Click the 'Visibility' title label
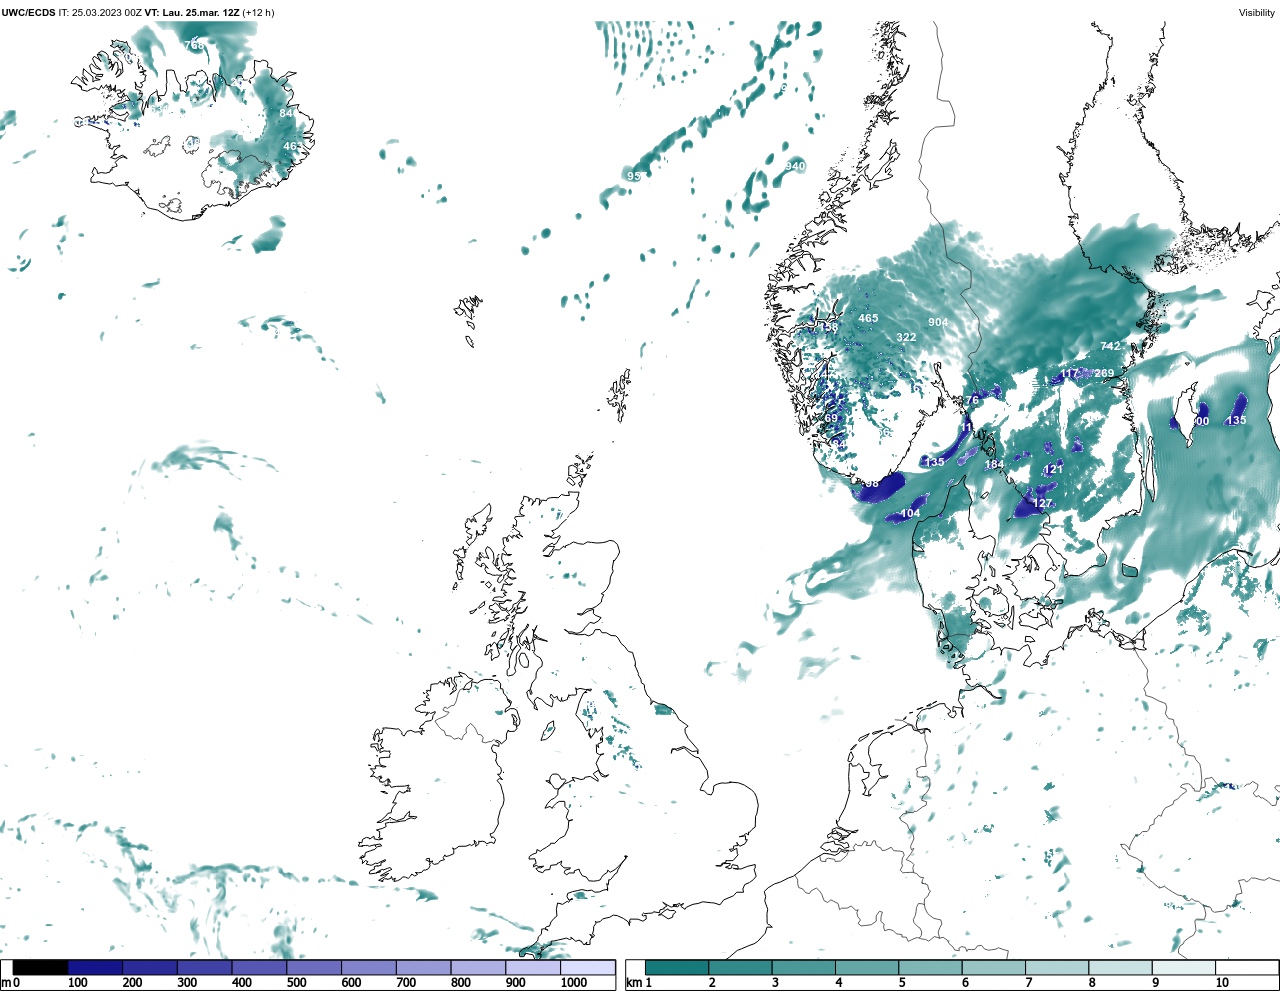The image size is (1280, 991). point(1257,12)
